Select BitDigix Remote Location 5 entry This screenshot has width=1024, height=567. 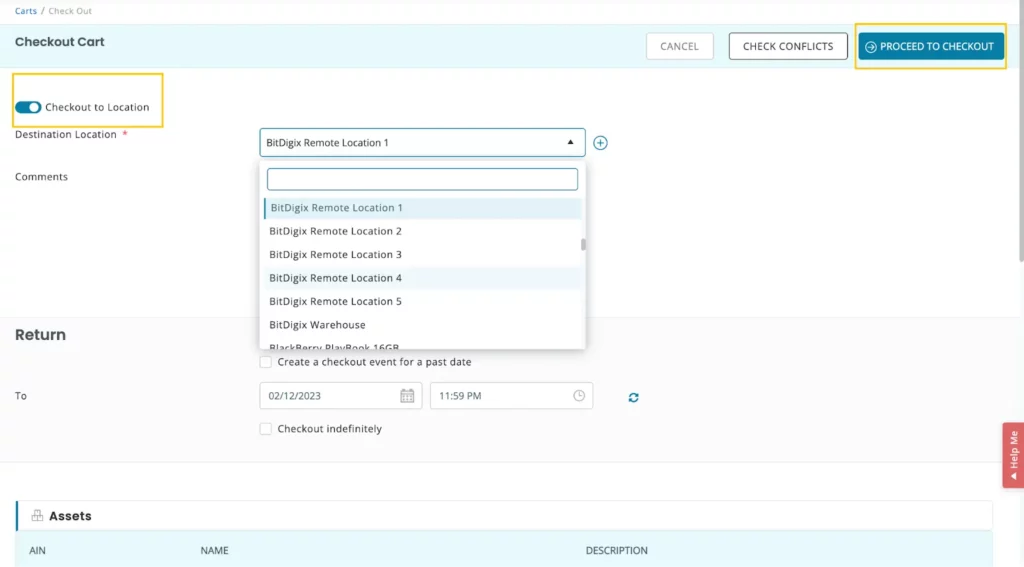(x=335, y=301)
